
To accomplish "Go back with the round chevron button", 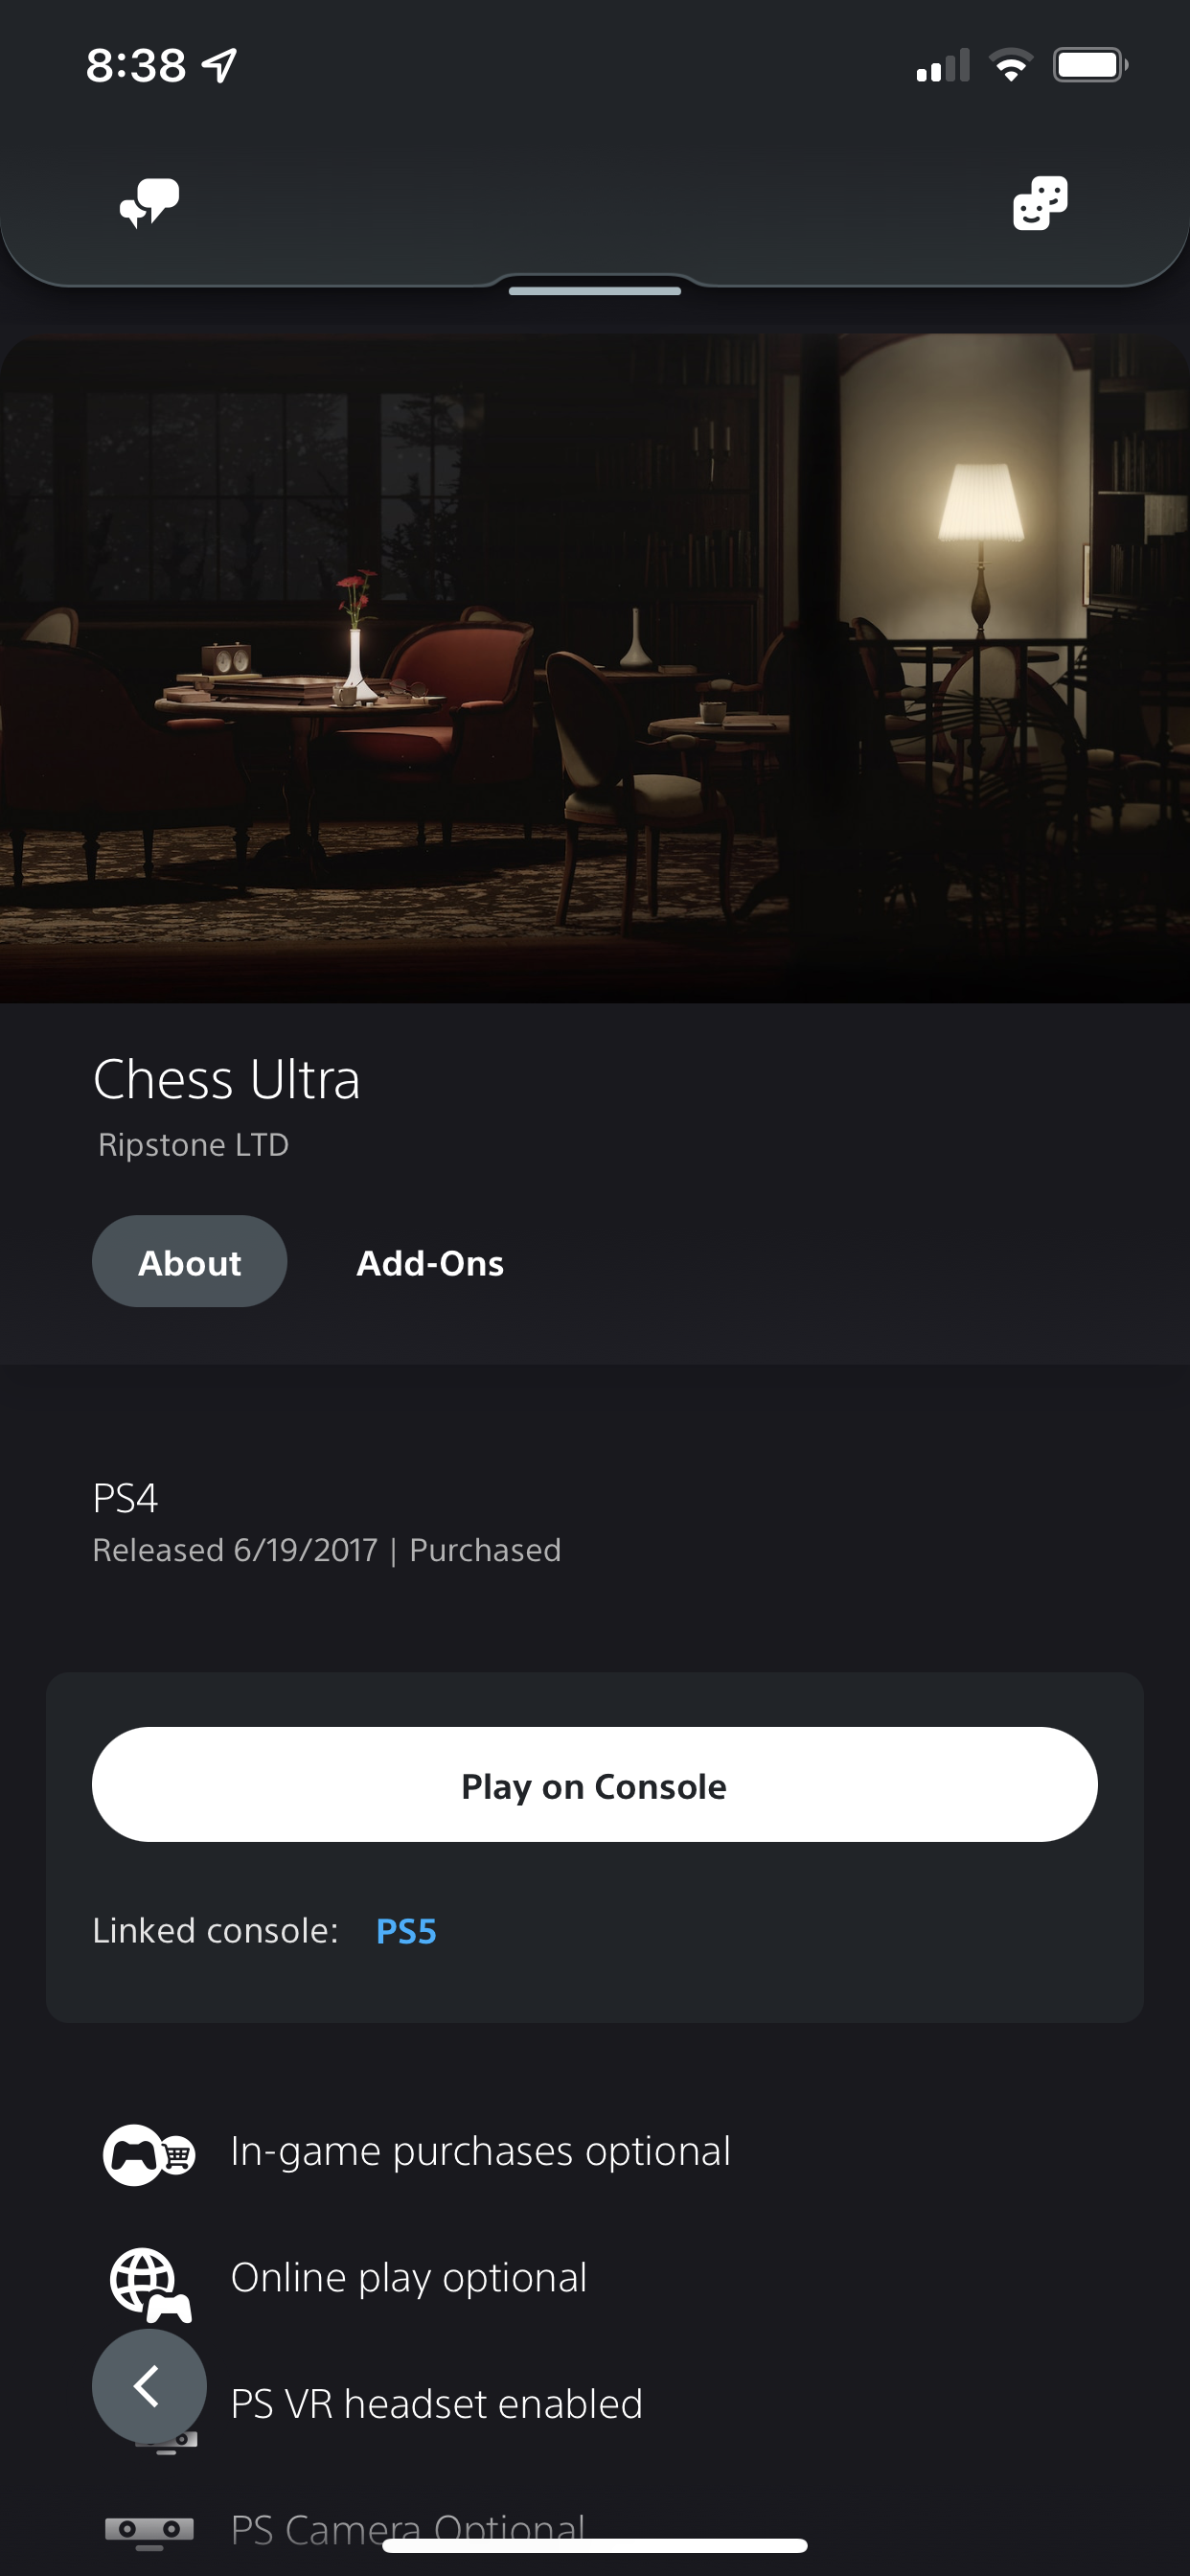I will pos(149,2386).
